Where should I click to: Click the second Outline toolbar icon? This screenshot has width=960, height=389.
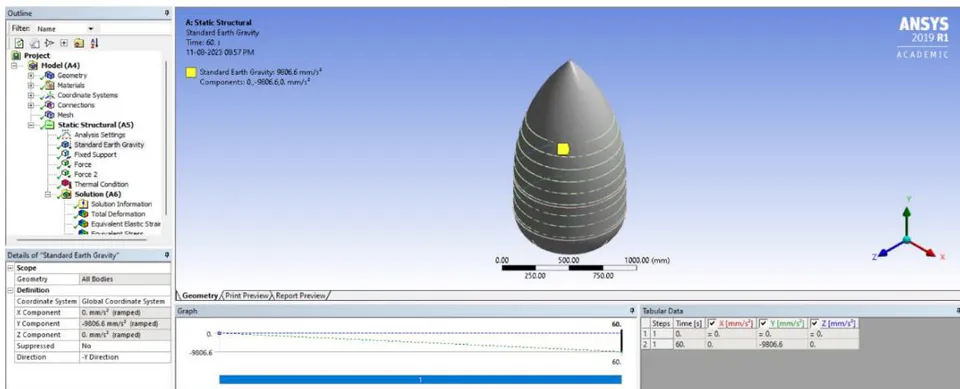35,43
